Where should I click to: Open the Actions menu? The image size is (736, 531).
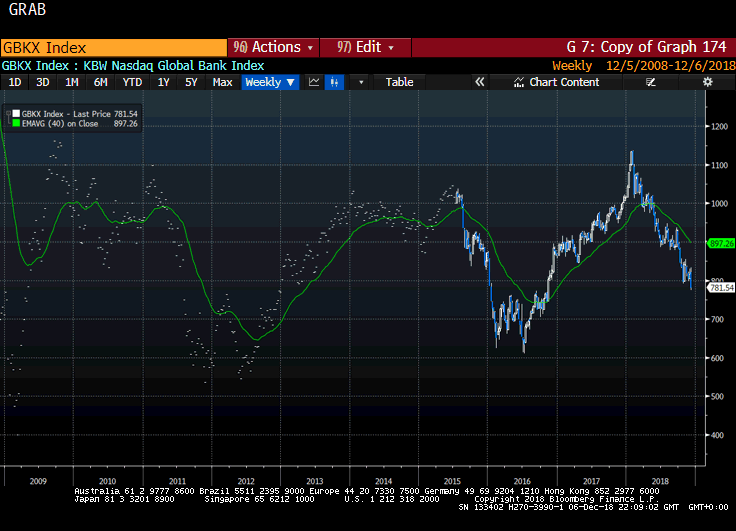coord(274,47)
